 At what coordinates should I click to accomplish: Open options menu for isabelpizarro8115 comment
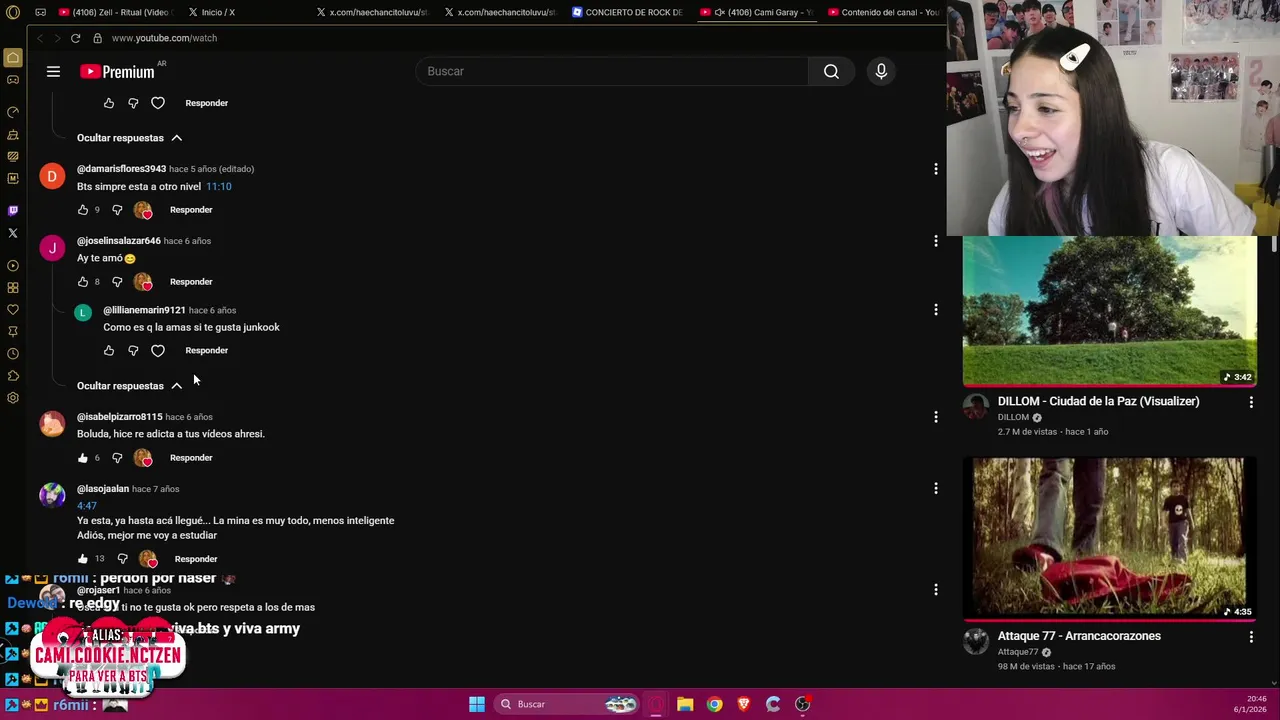click(x=936, y=417)
